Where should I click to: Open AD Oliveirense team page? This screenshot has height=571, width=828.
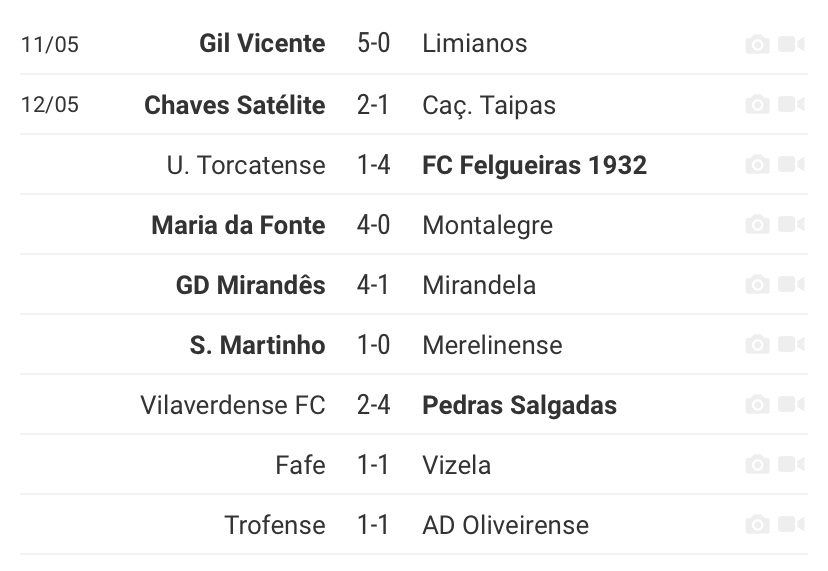coord(505,526)
